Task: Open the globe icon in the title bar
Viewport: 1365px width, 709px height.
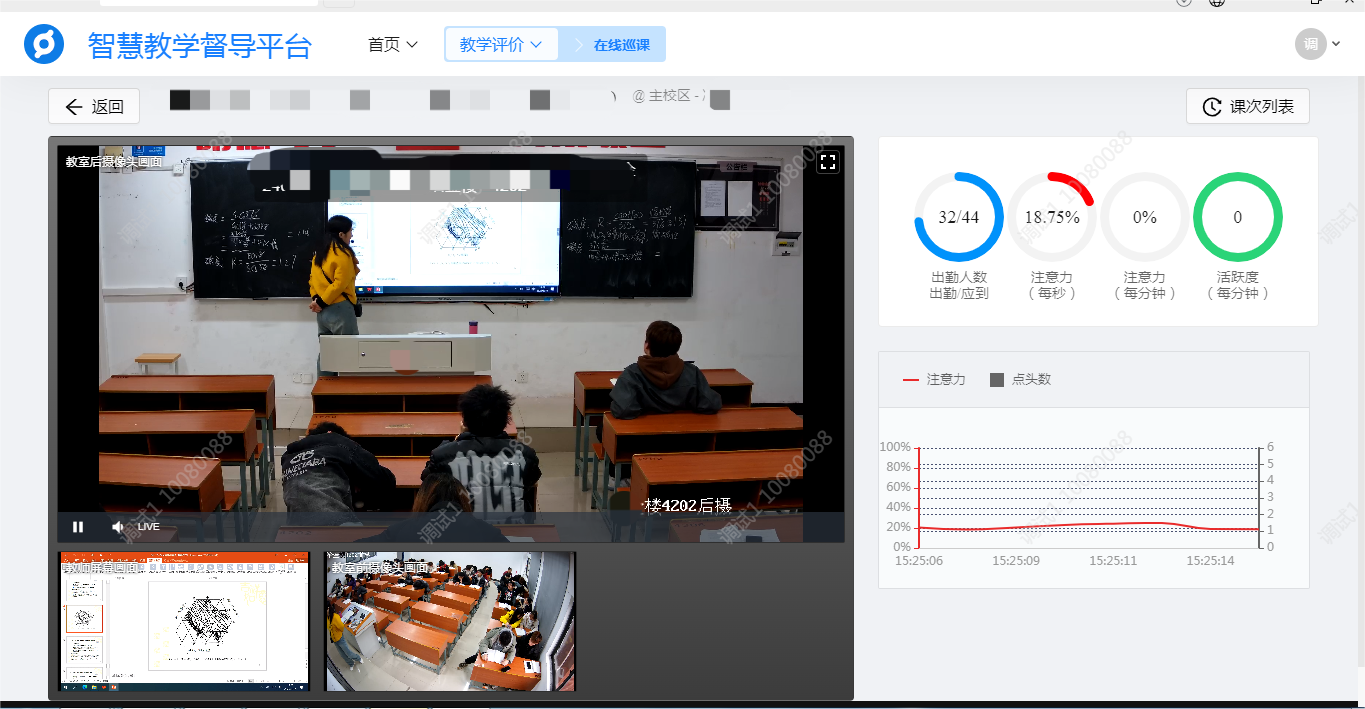Action: (x=1215, y=3)
